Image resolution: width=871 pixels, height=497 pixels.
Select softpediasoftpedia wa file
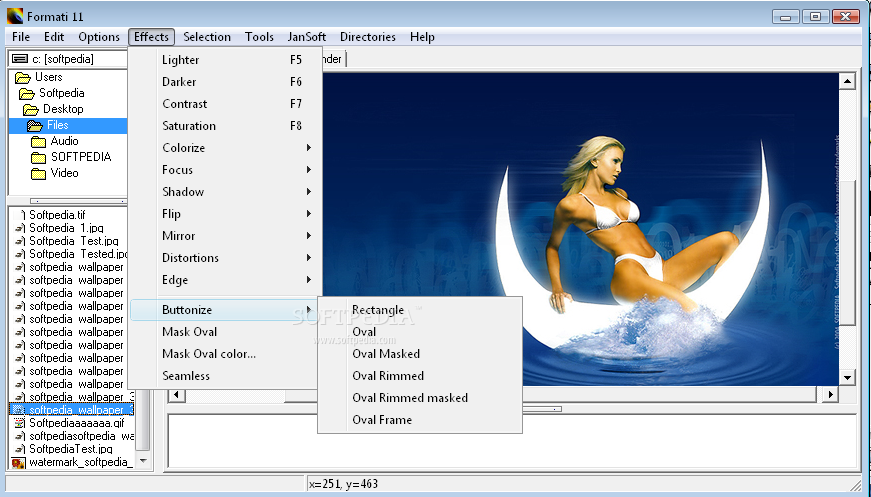pyautogui.click(x=82, y=436)
